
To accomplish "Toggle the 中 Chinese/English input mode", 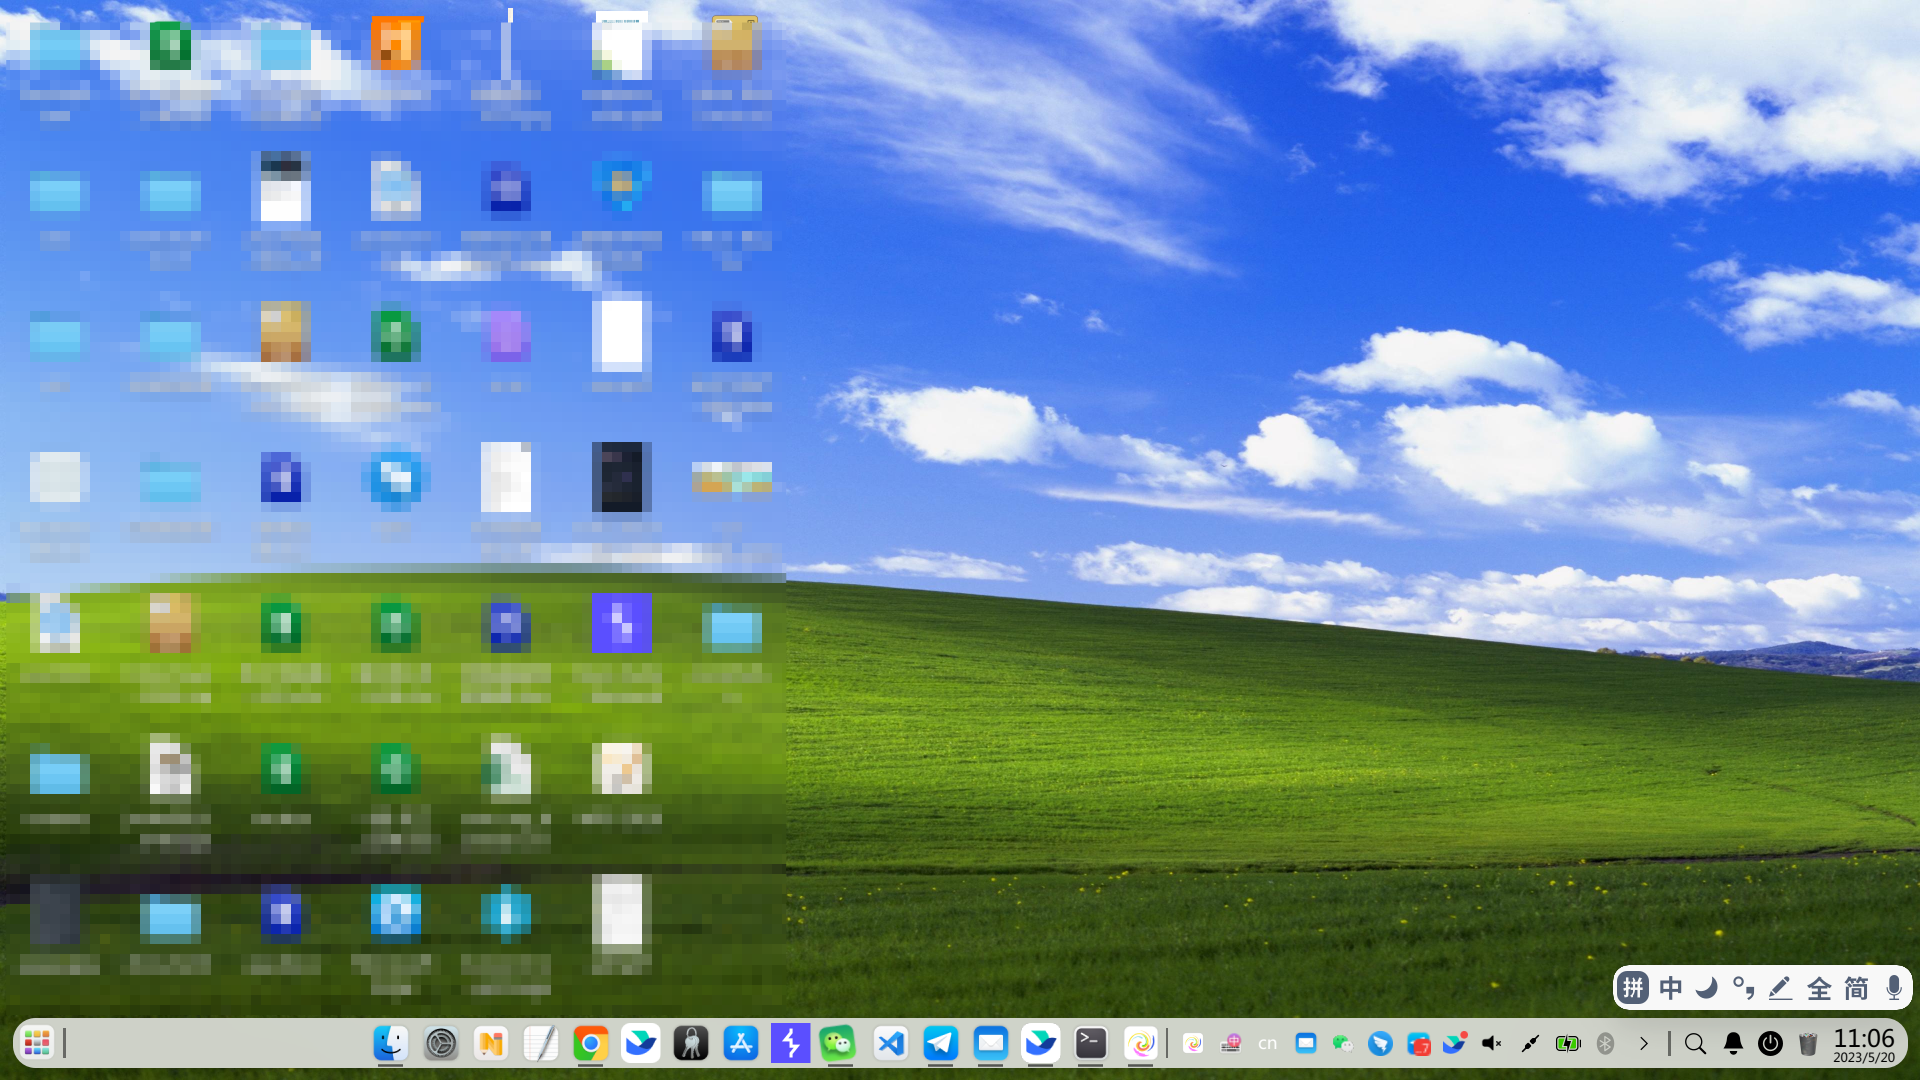I will click(x=1670, y=988).
